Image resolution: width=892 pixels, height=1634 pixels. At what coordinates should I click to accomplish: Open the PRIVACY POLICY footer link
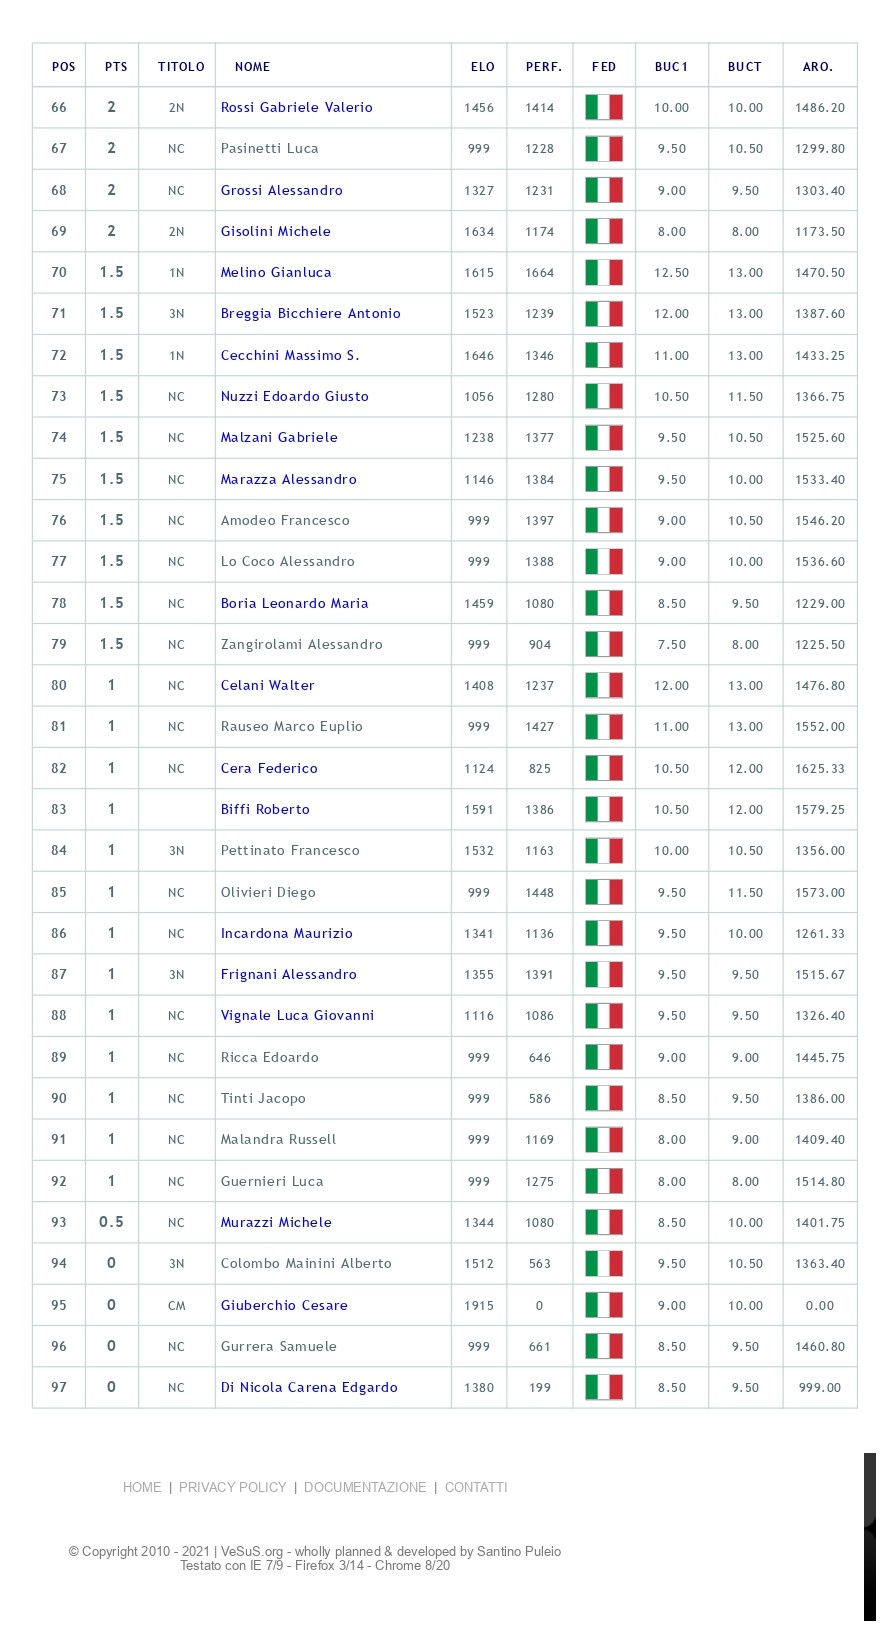(x=232, y=1487)
